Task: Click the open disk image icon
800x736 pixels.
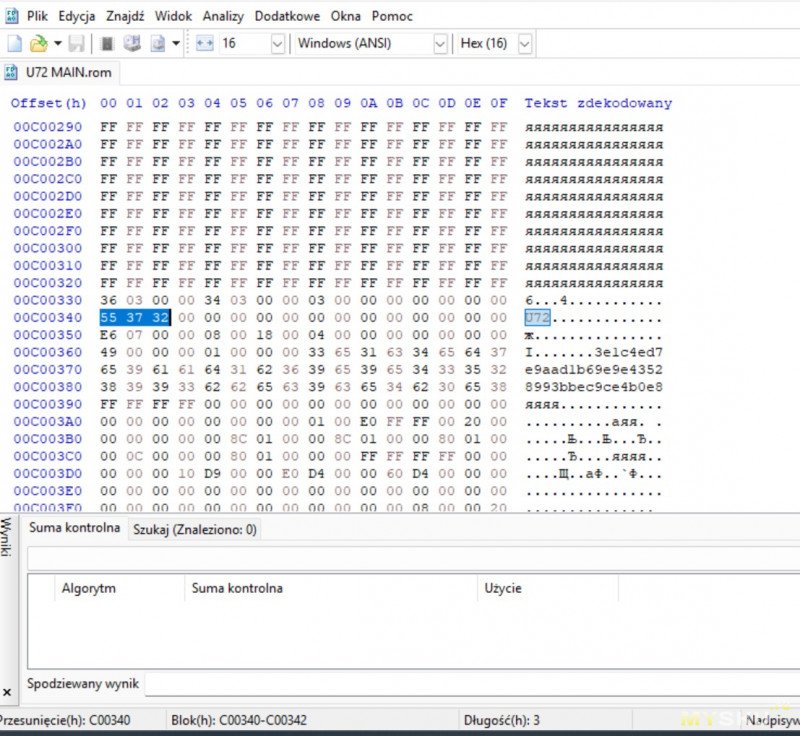Action: point(157,44)
